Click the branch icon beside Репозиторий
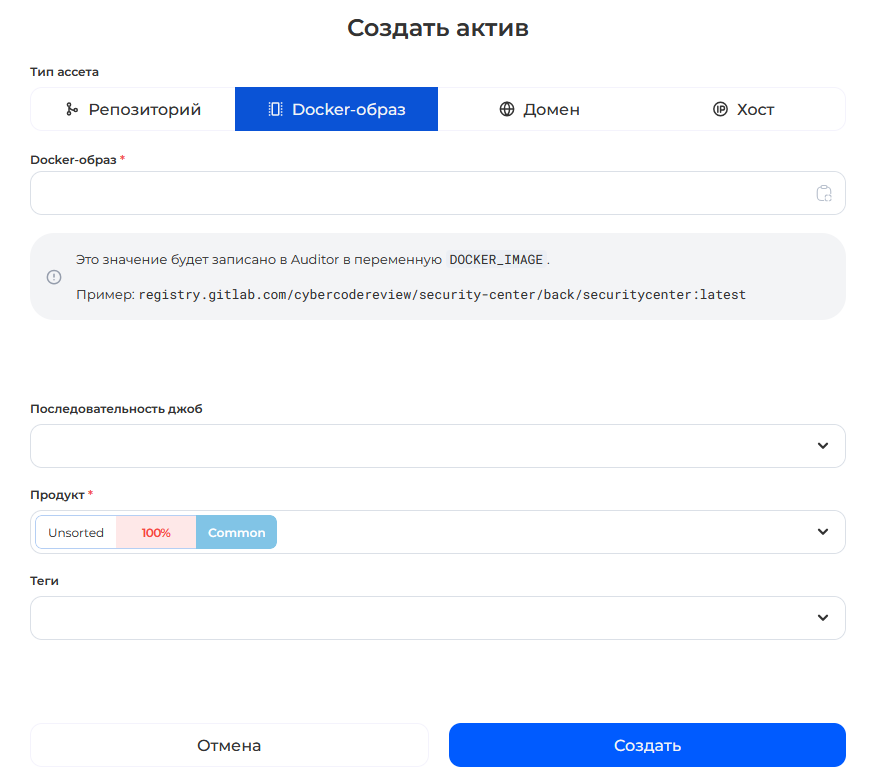878x780 pixels. pos(72,110)
